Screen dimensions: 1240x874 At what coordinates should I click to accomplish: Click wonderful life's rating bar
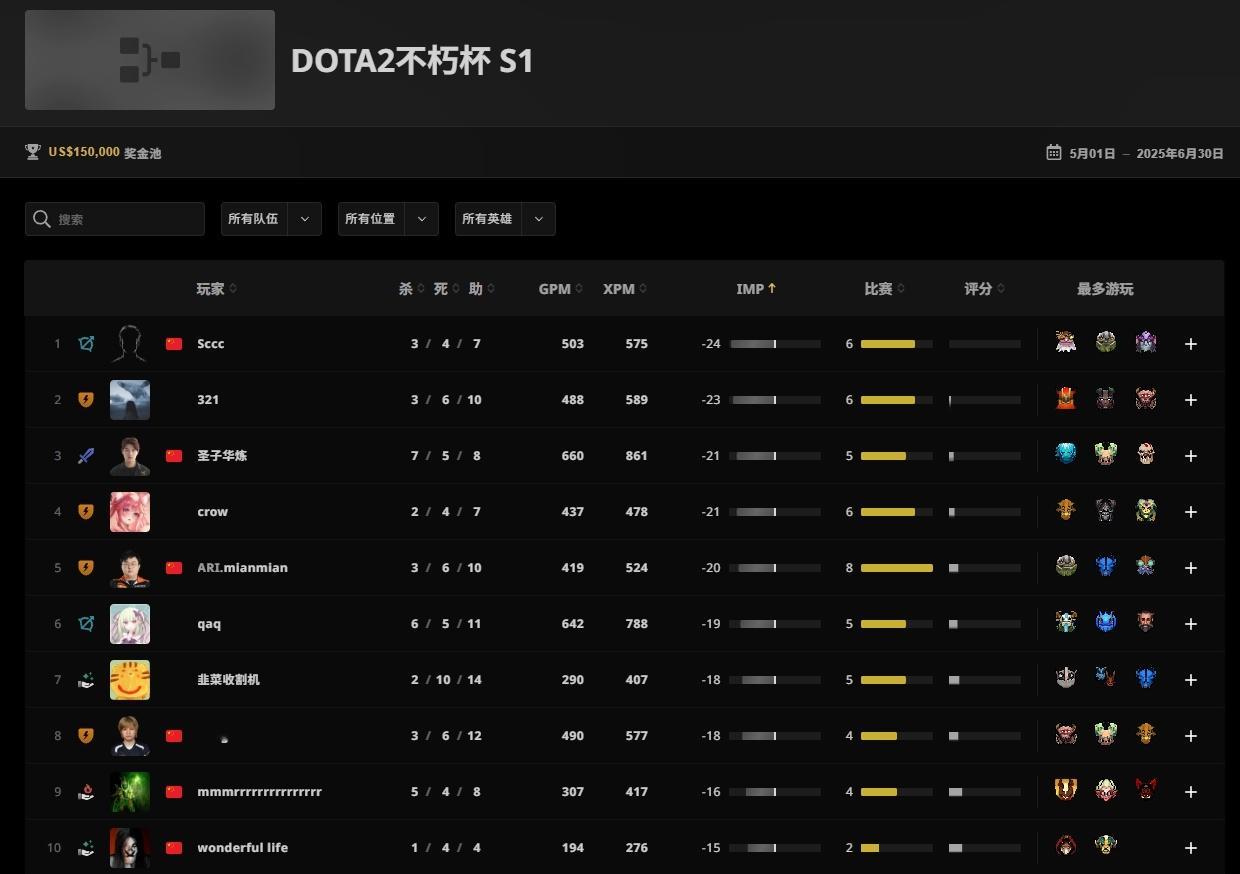click(985, 847)
